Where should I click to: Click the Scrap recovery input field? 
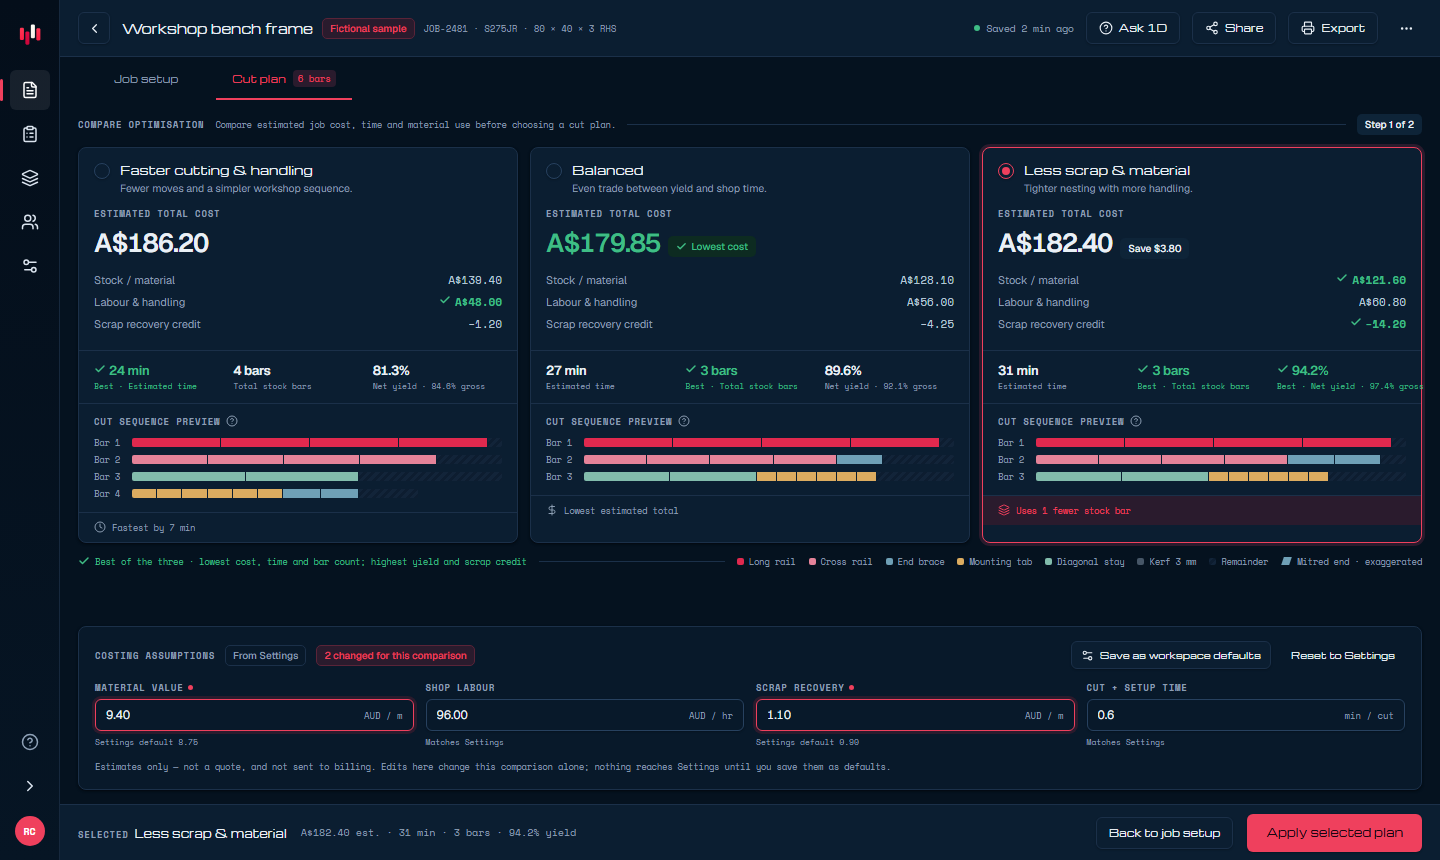[915, 715]
